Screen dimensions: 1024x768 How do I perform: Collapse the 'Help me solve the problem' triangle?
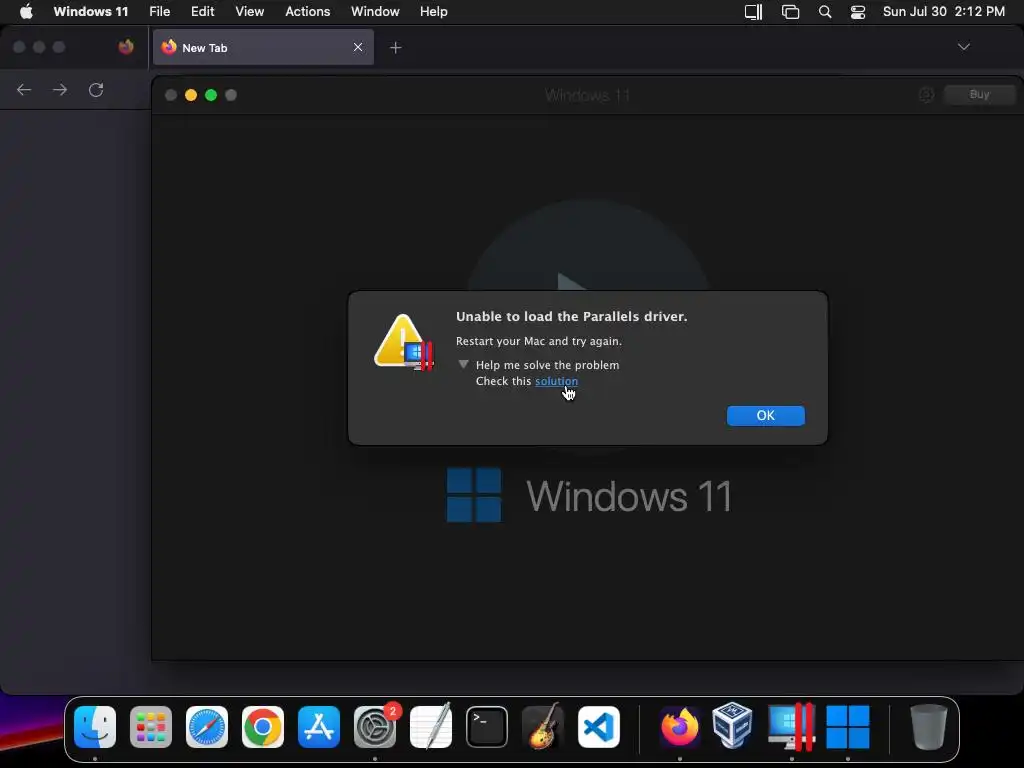[463, 364]
